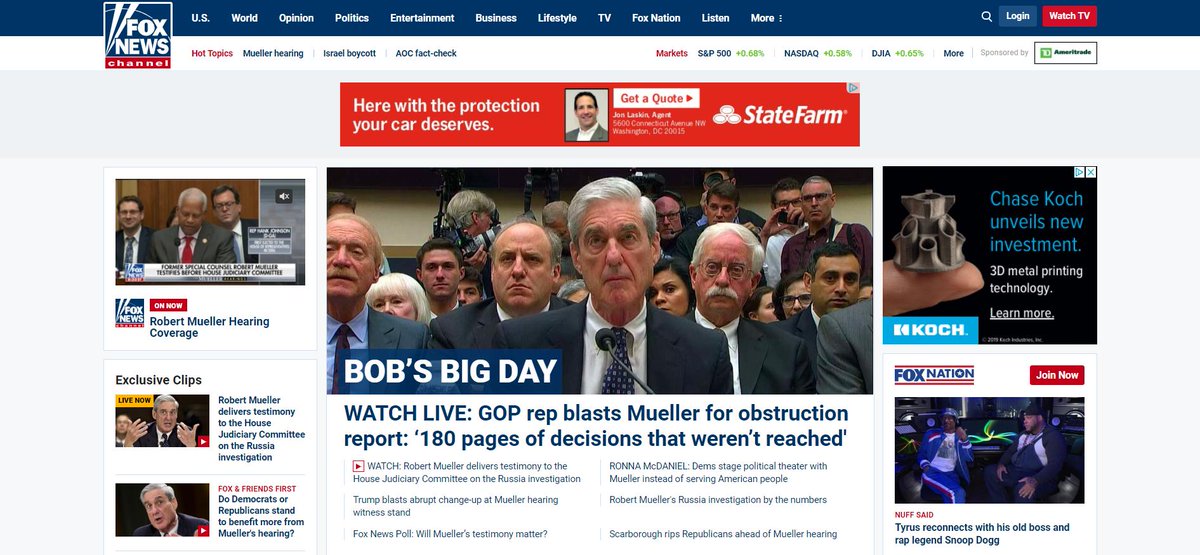This screenshot has height=555, width=1200.
Task: Open Scarborough rips Republicans story
Action: pyautogui.click(x=723, y=534)
